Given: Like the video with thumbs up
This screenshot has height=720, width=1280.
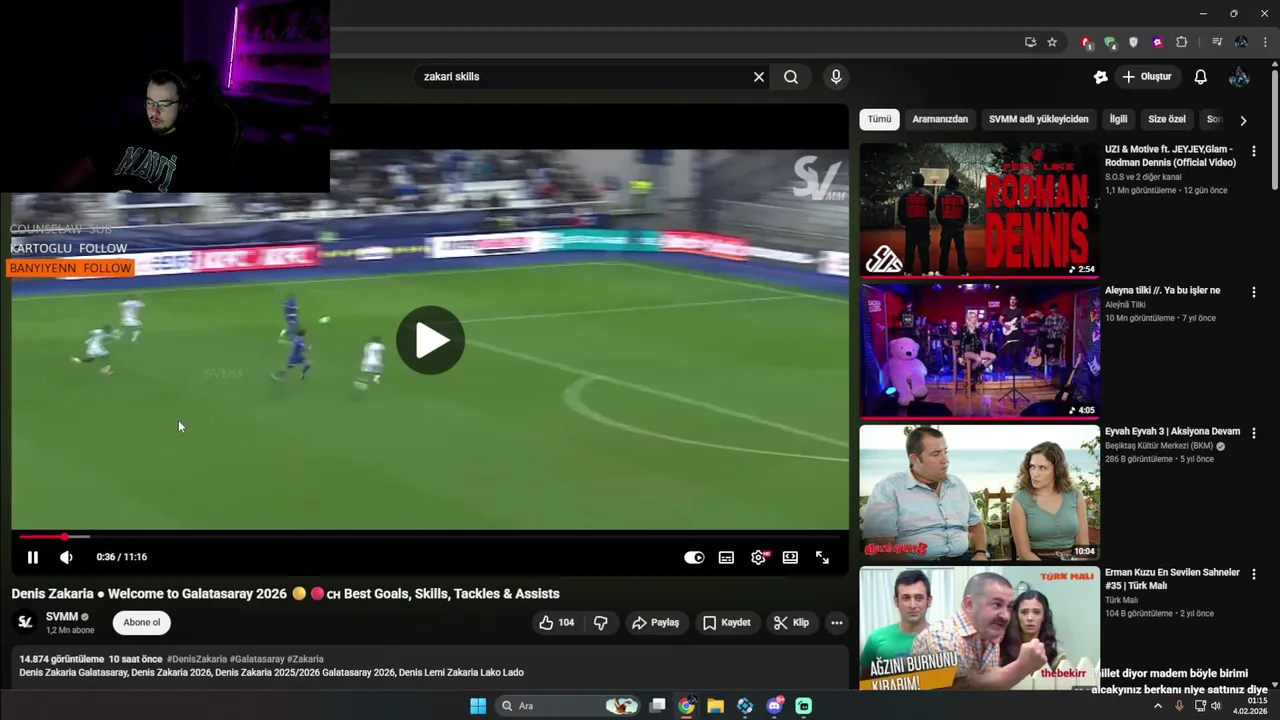Looking at the screenshot, I should pos(556,622).
